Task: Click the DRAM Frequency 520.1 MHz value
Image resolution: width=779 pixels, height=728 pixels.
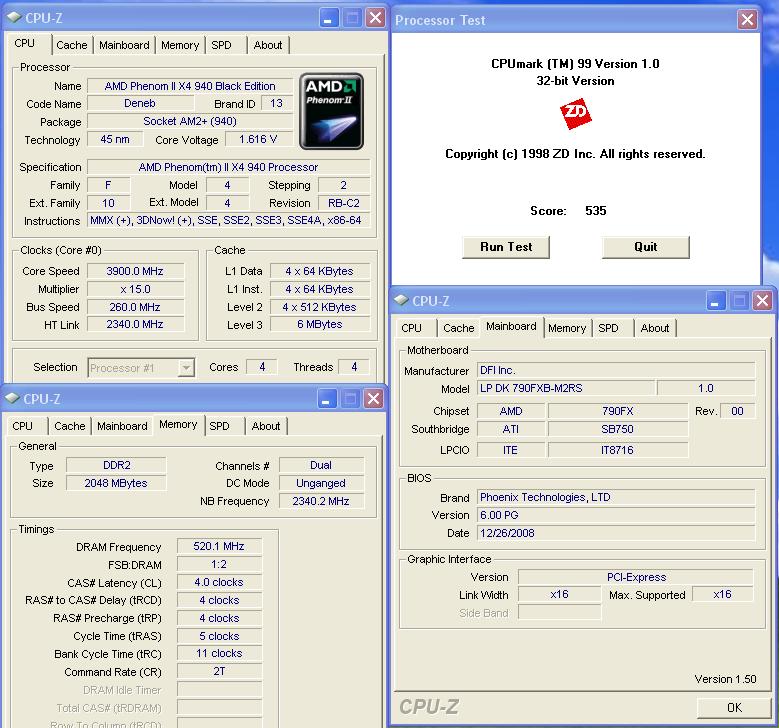Action: point(219,547)
